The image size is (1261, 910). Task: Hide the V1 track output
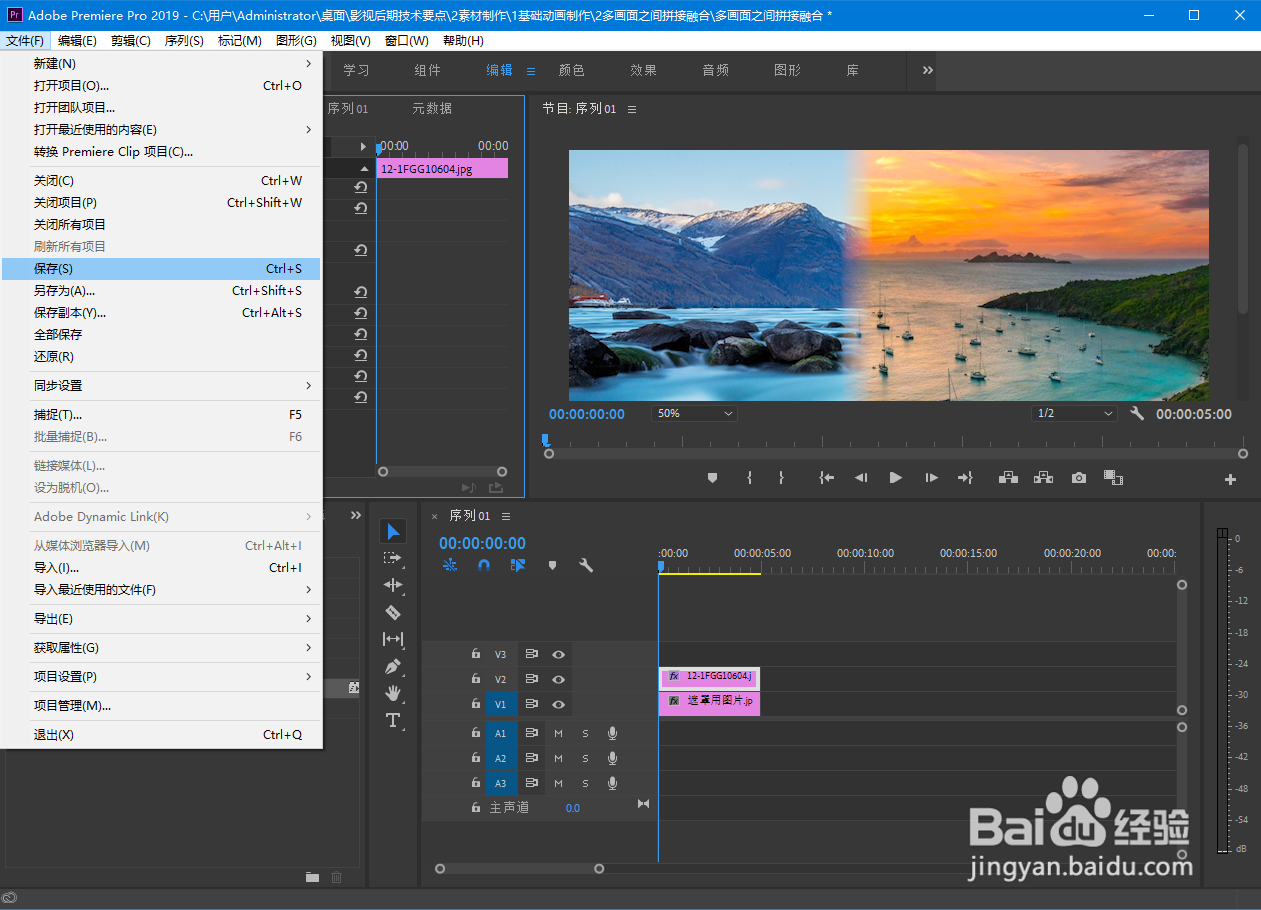pos(558,704)
